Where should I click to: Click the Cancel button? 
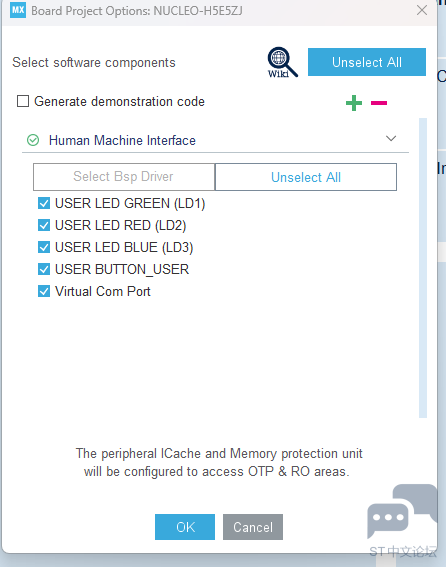[253, 527]
